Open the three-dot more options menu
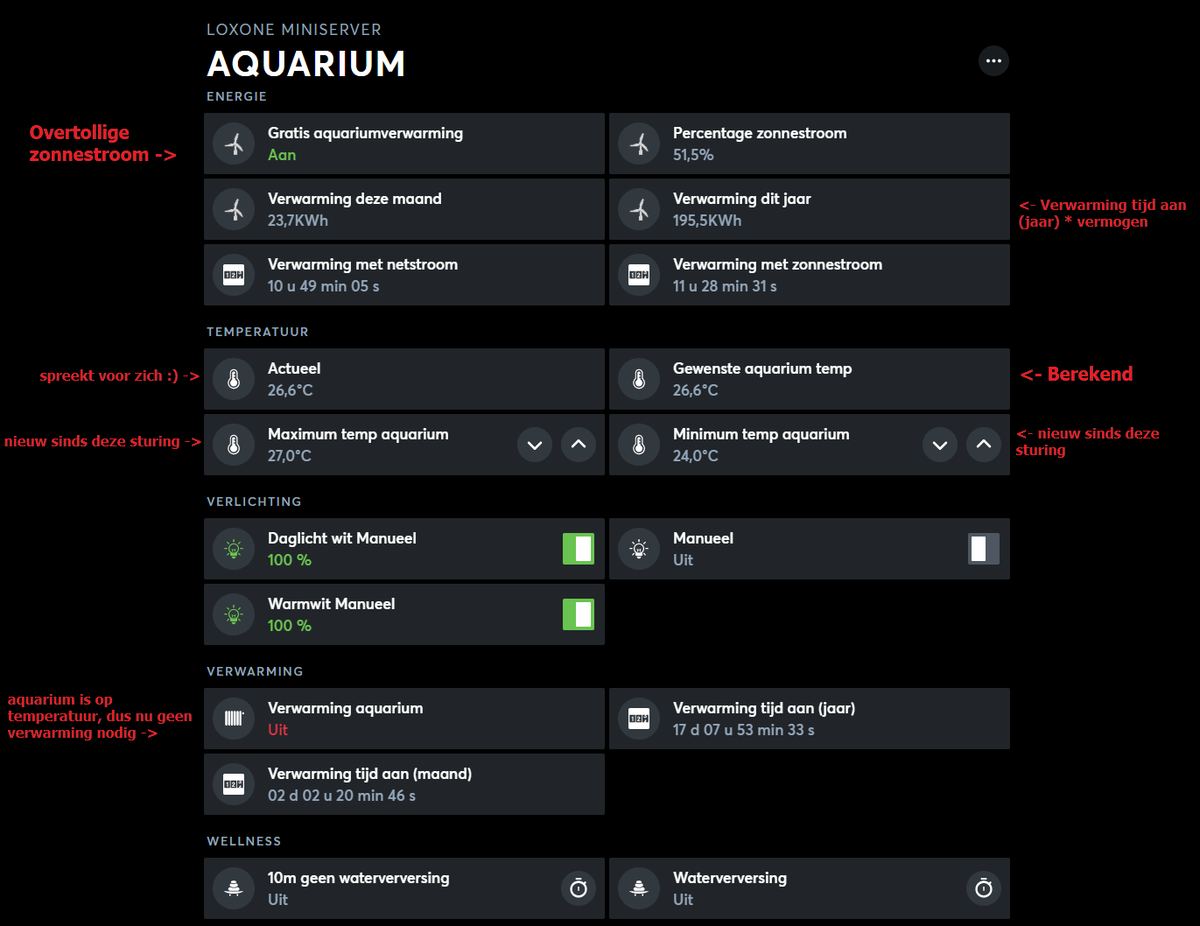1200x926 pixels. pos(993,61)
